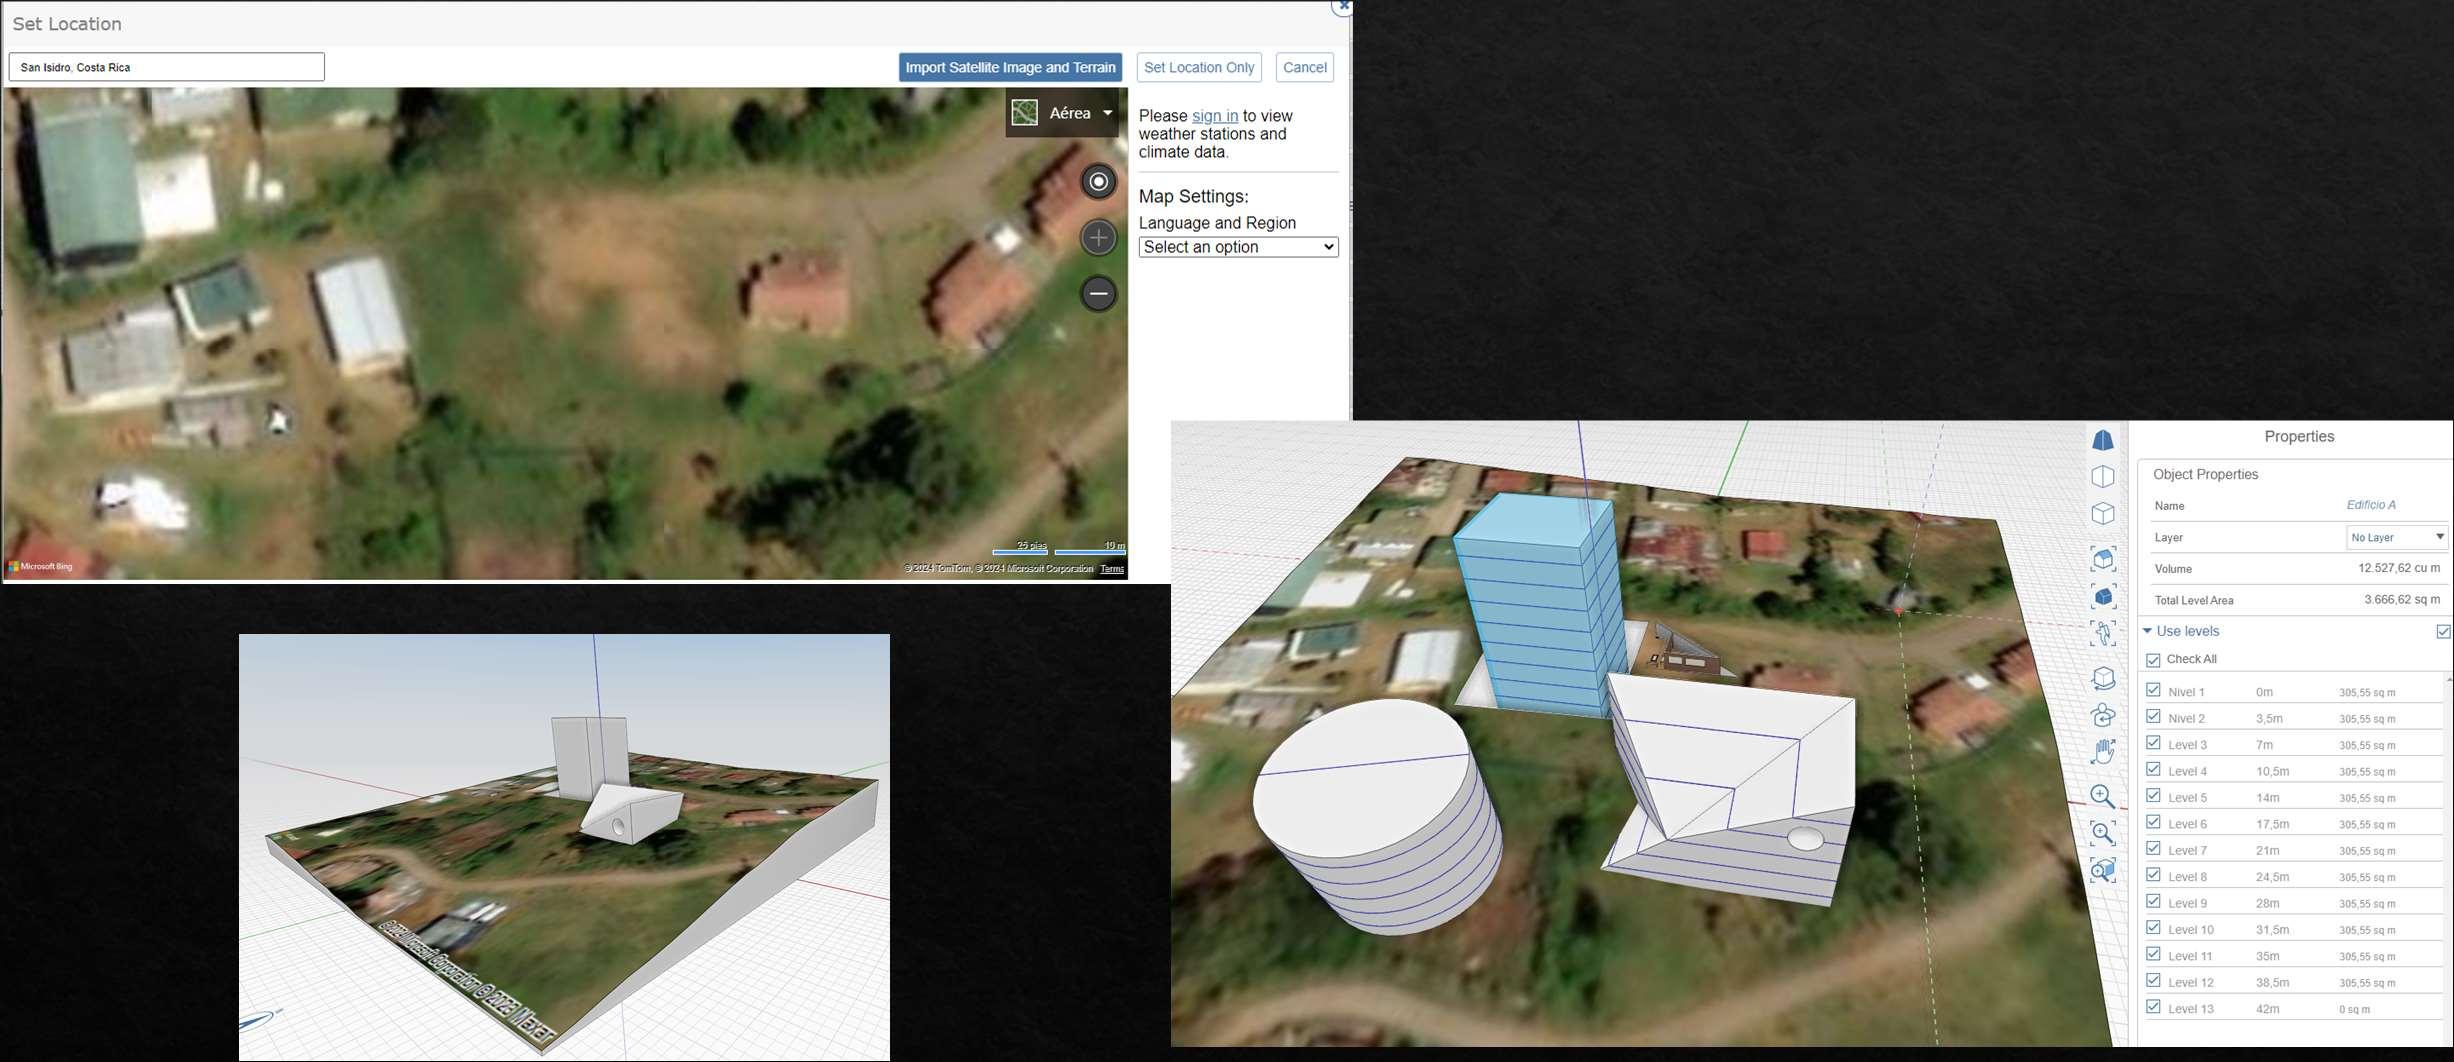The height and width of the screenshot is (1062, 2454).
Task: Click the plain 3D cube view icon
Action: click(x=2103, y=514)
